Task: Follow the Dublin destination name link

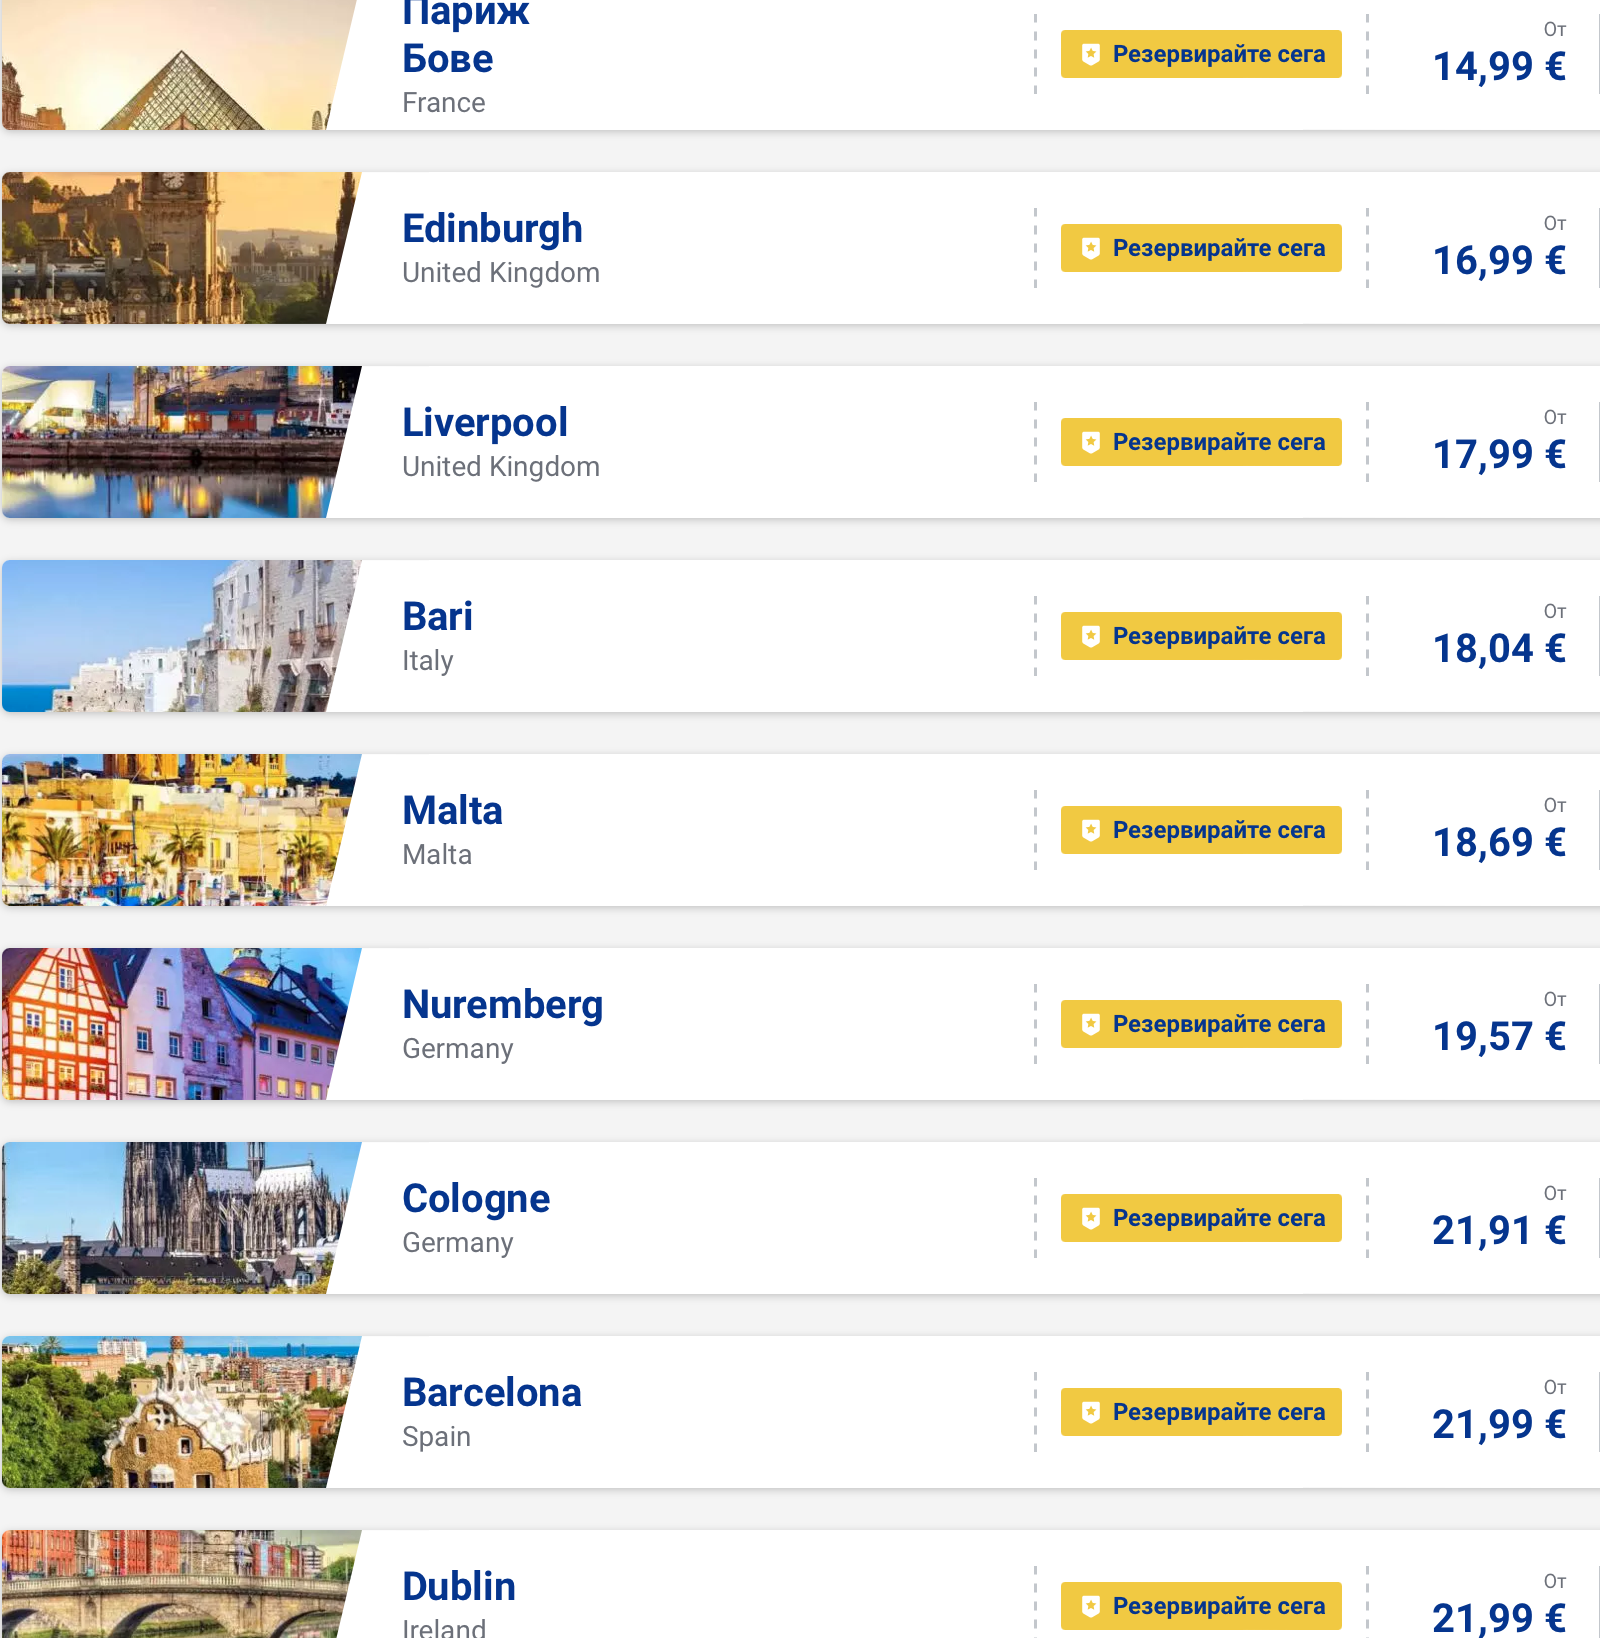Action: pos(459,1587)
